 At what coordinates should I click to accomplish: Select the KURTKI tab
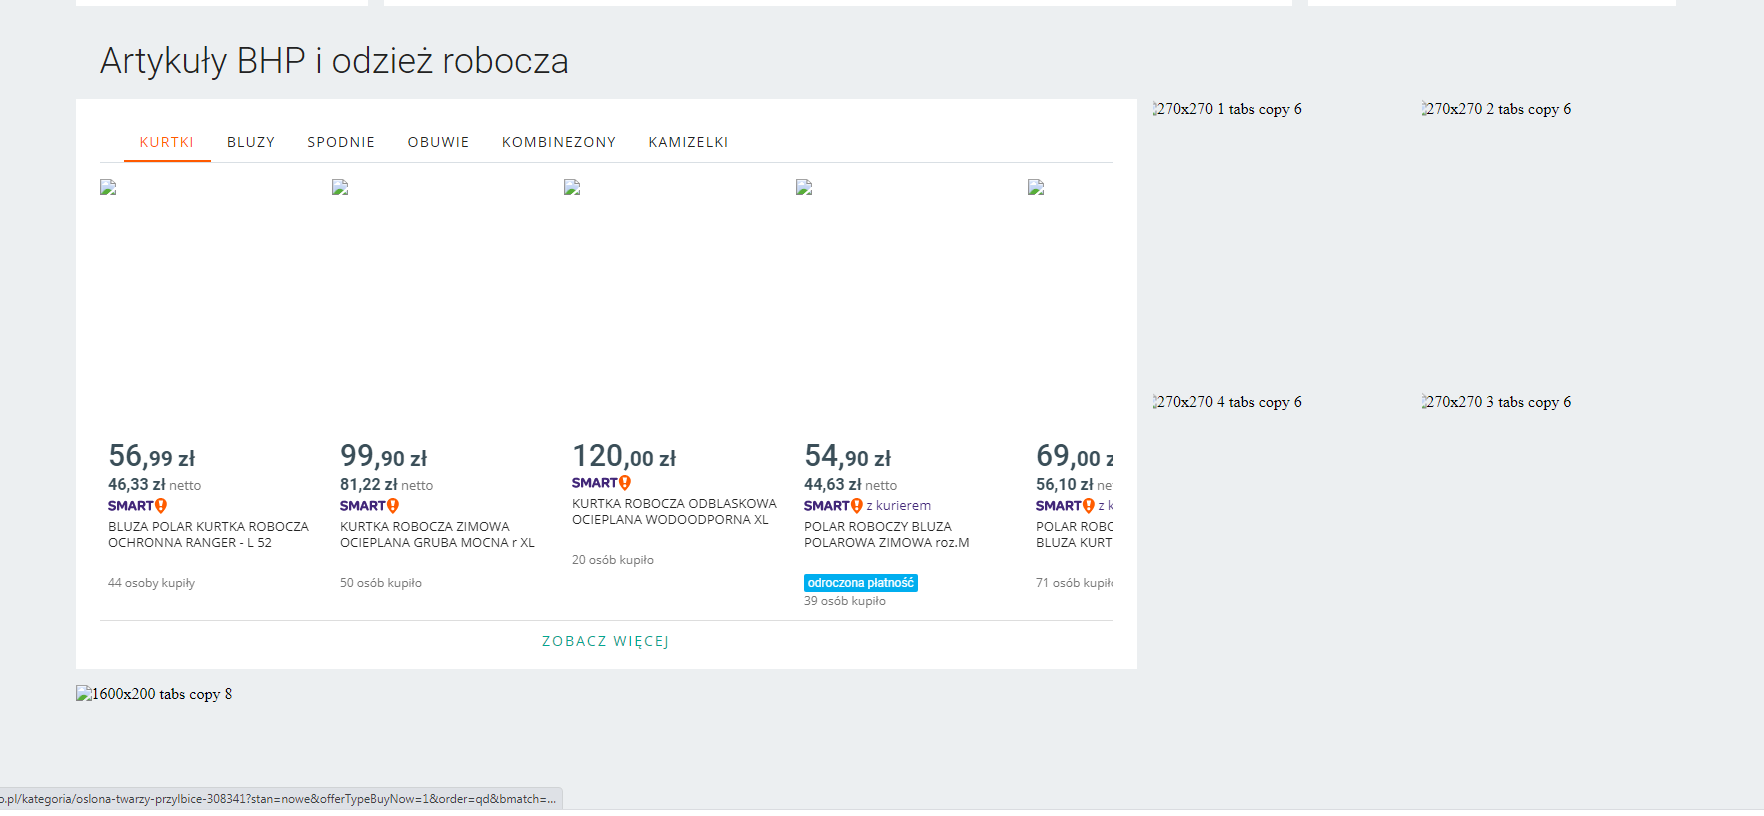coord(166,142)
